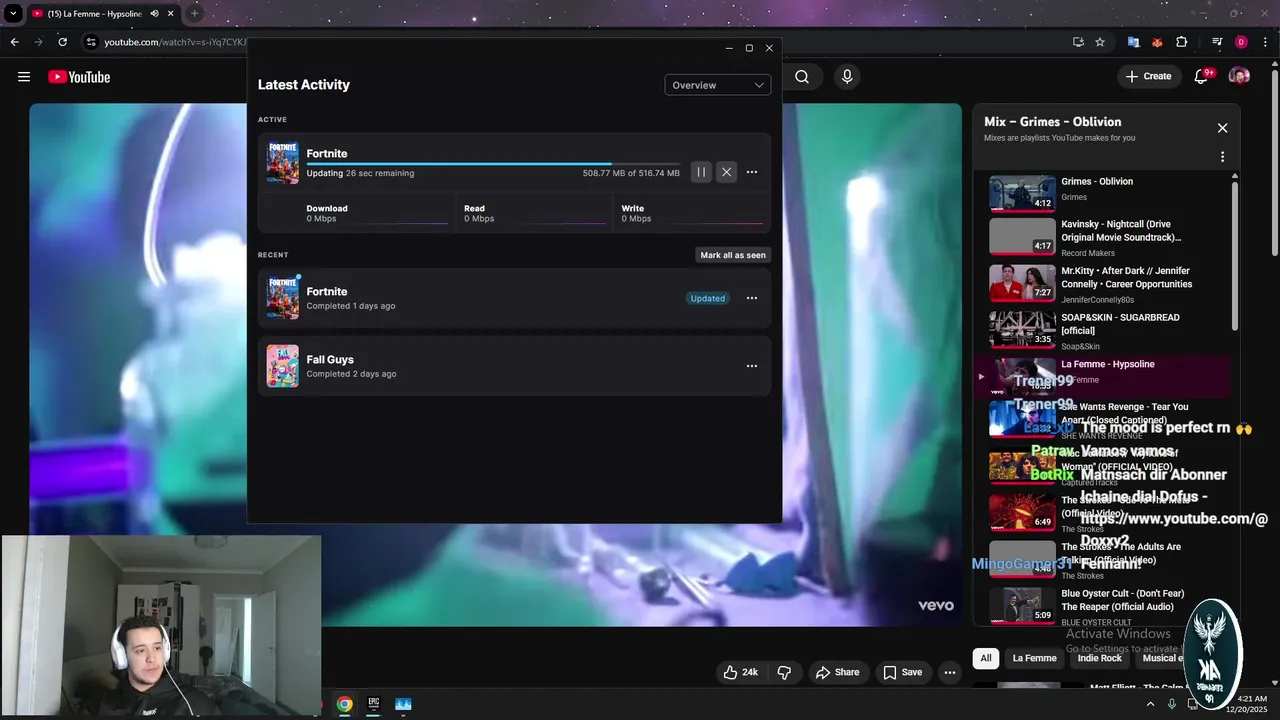
Task: Open the Overview dropdown in Latest Activity
Action: [717, 85]
